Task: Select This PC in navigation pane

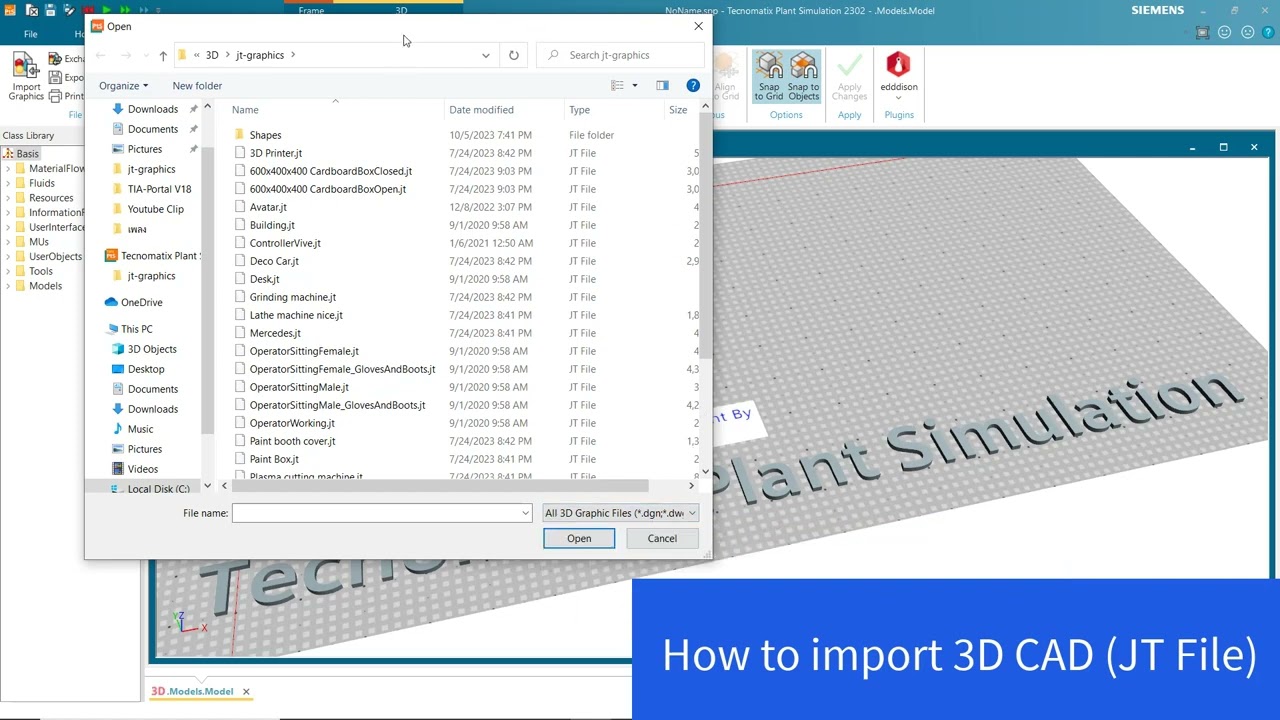Action: (137, 329)
